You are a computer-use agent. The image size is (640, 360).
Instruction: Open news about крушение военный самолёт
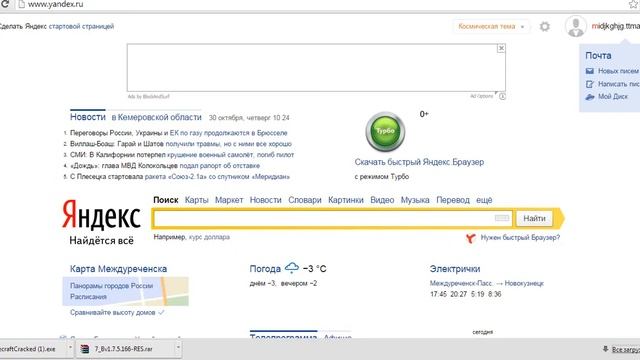click(182, 155)
